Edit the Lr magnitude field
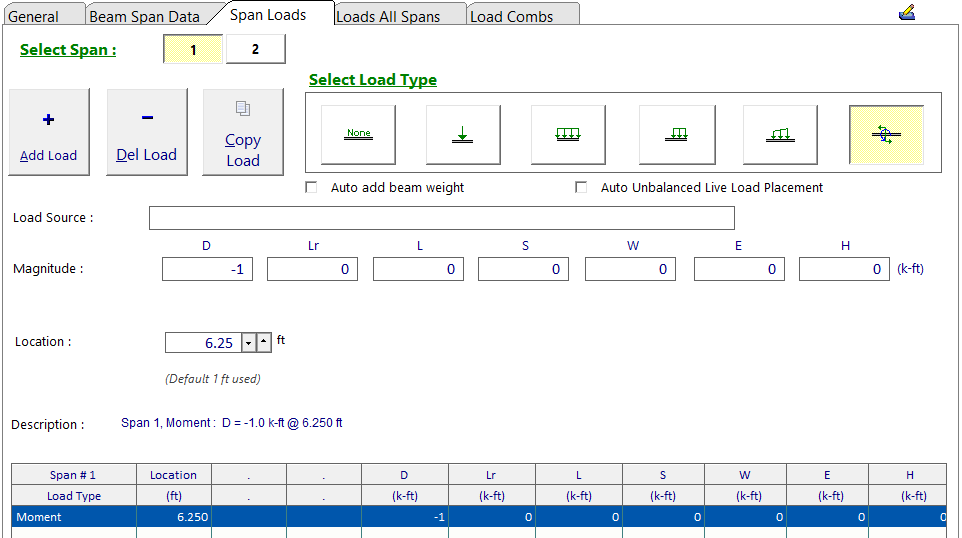Viewport: 962px width, 538px height. pyautogui.click(x=312, y=269)
